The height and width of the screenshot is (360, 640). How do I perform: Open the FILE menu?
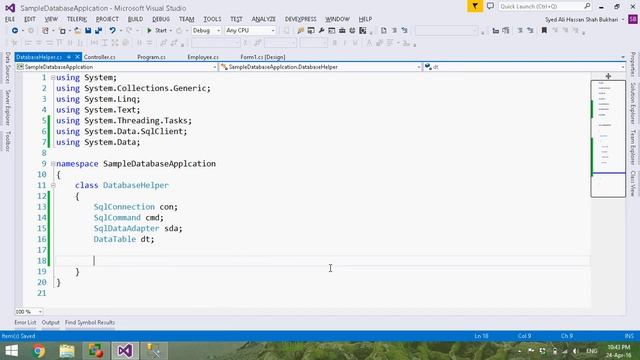[10, 19]
